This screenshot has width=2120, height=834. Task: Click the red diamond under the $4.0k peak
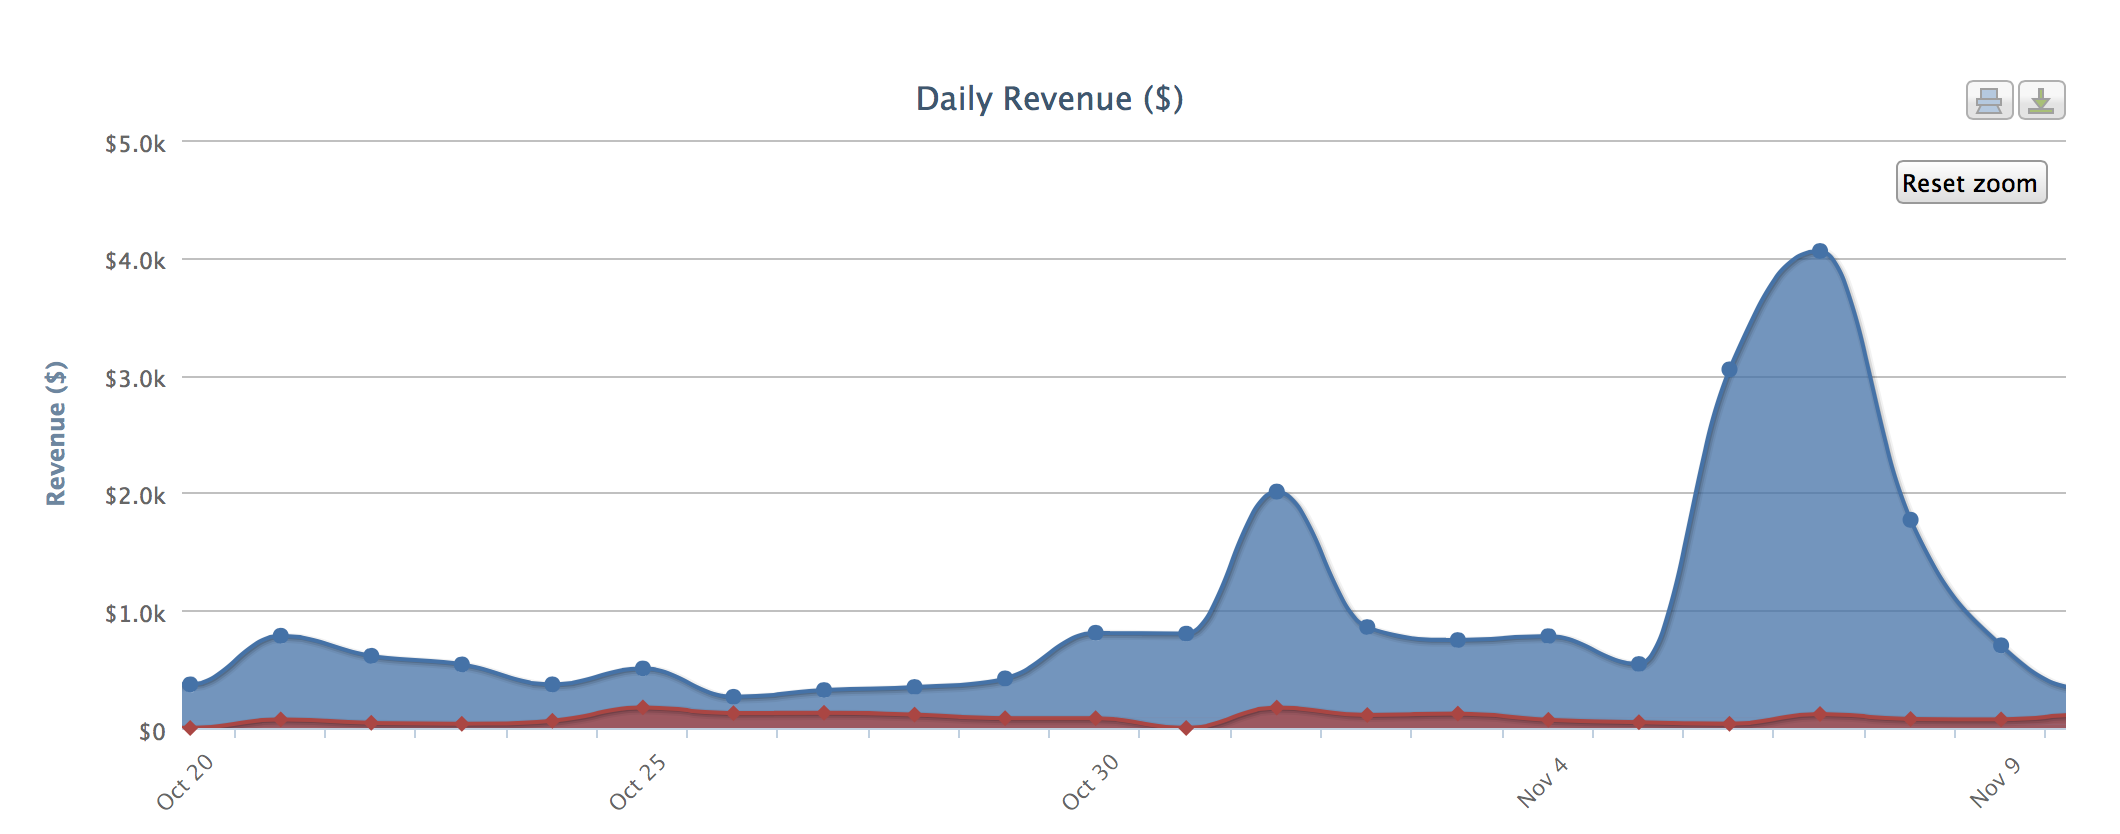point(1820,714)
